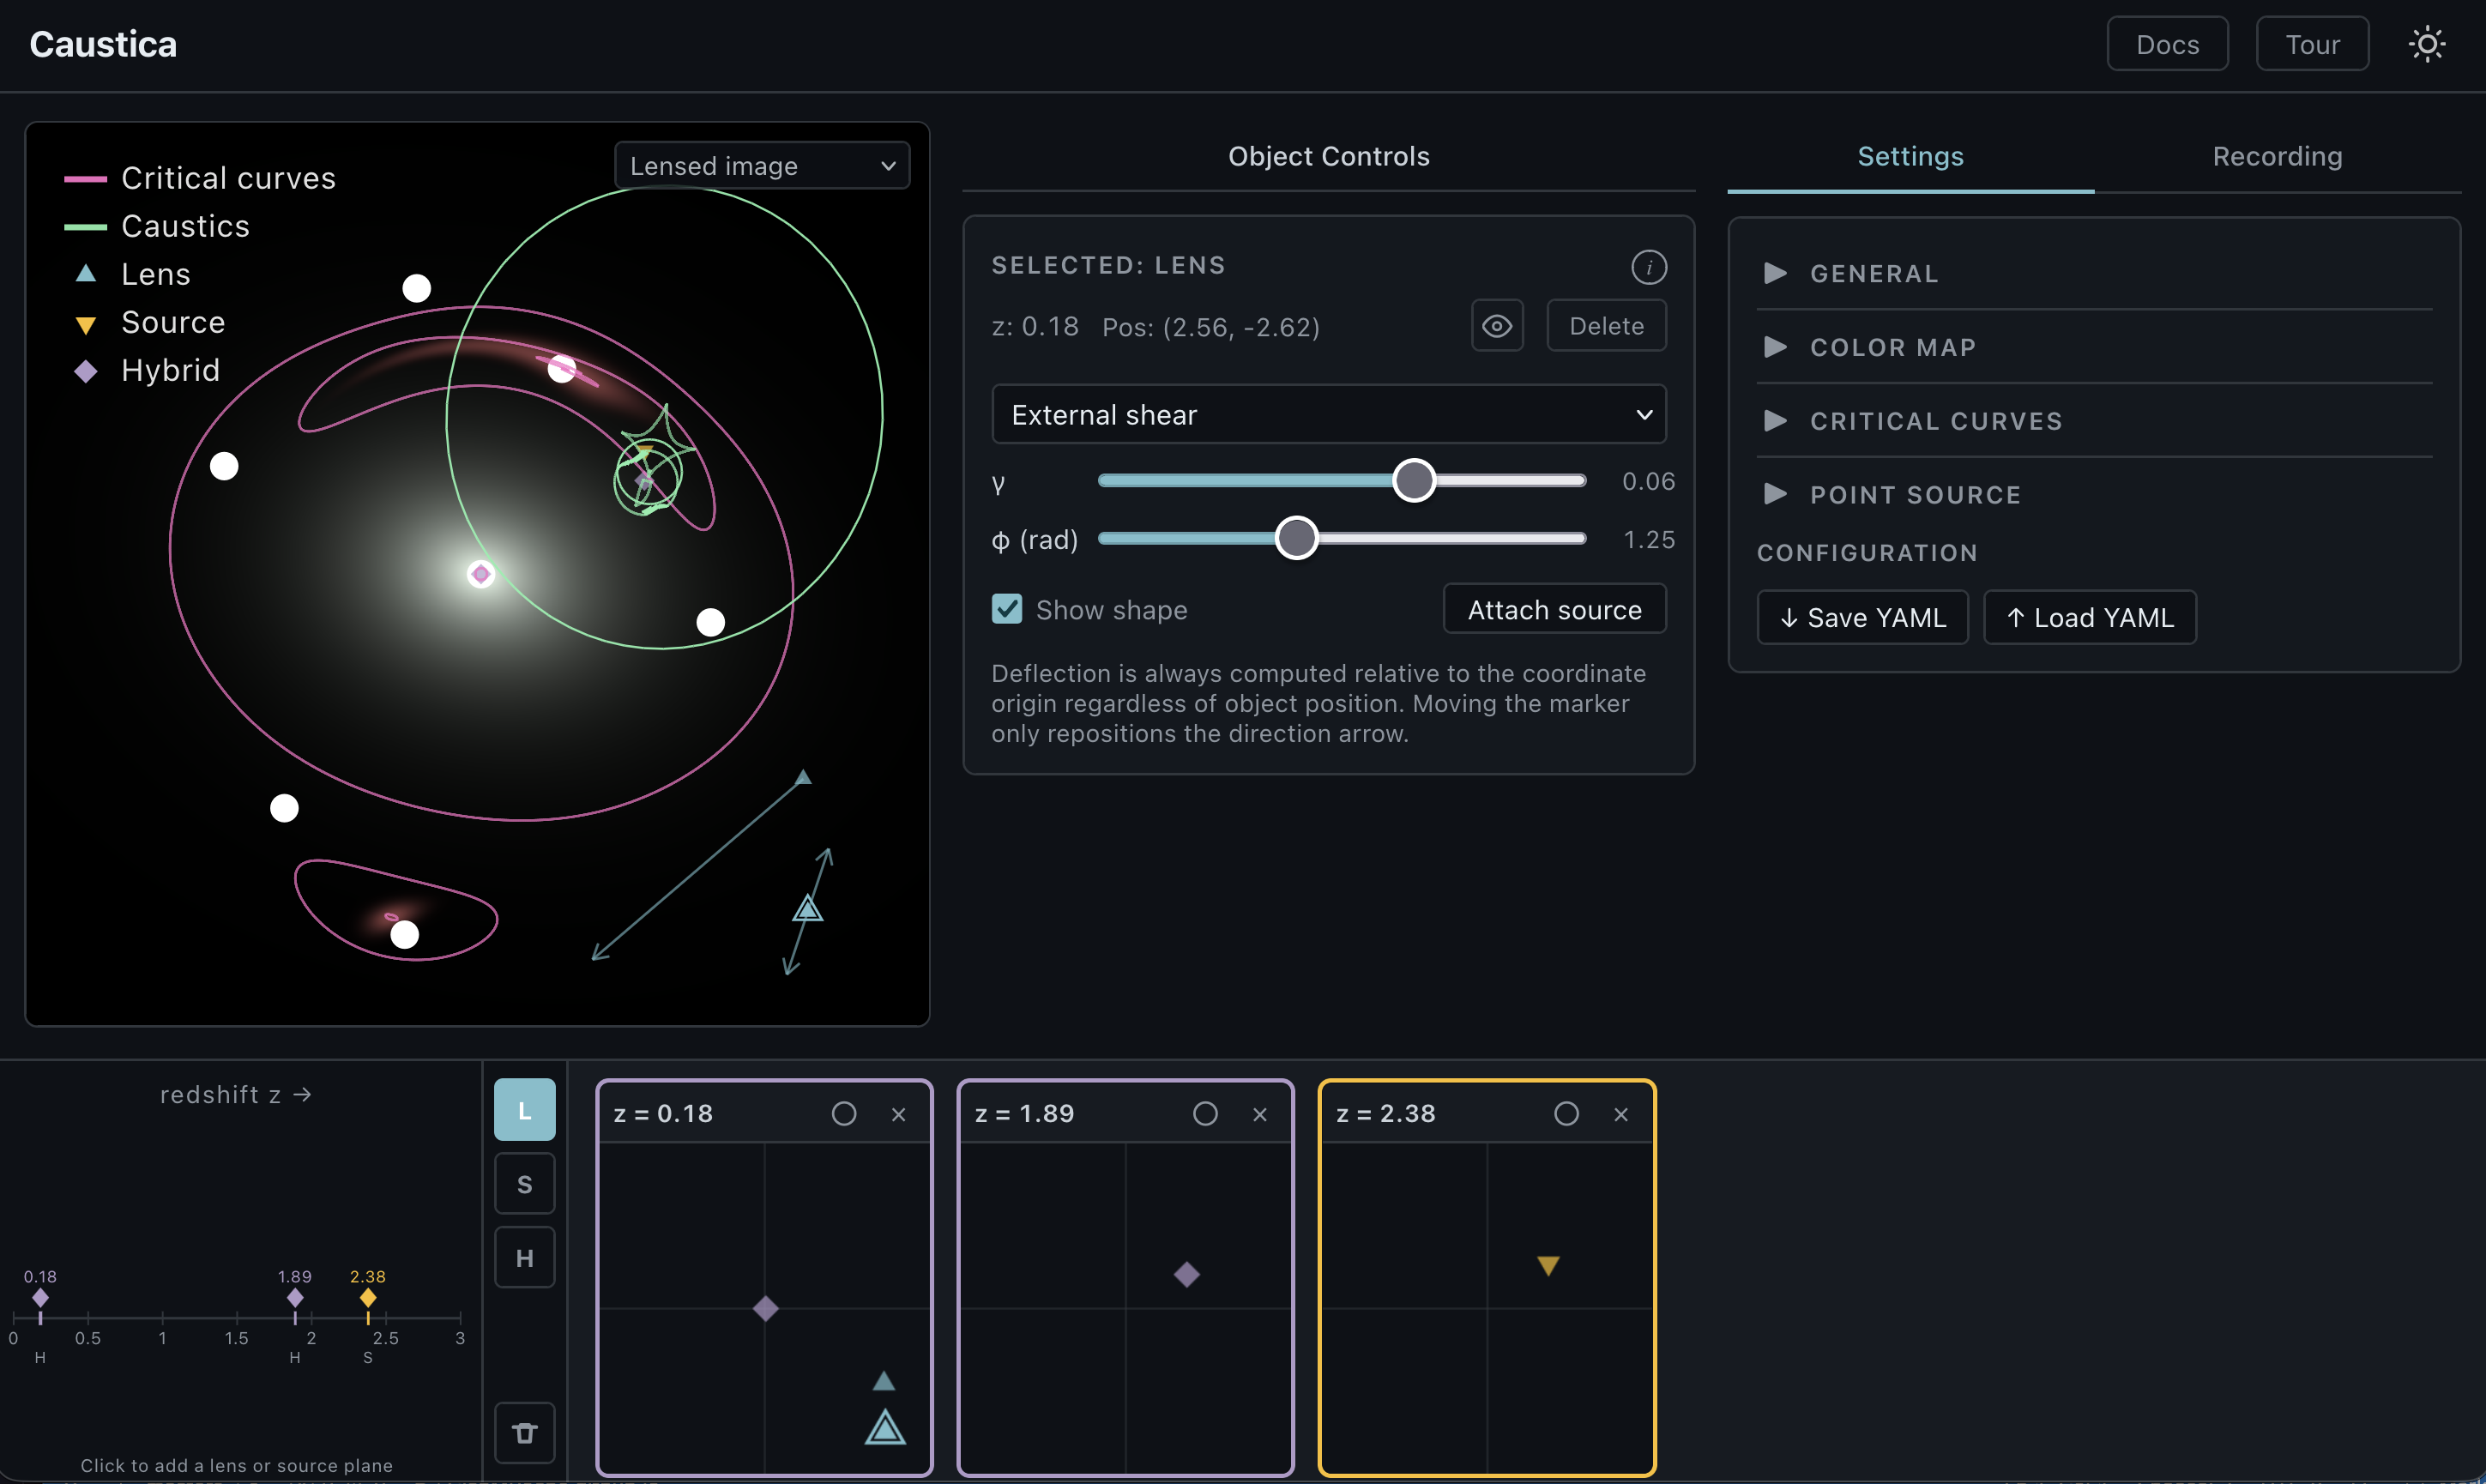Screen dimensions: 2486x1484
Task: Click the z = 0.18 card title
Action: (x=663, y=1114)
